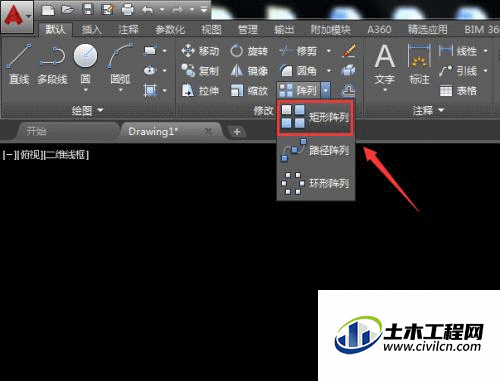Select the Stretch (拉伸) tool

point(200,90)
